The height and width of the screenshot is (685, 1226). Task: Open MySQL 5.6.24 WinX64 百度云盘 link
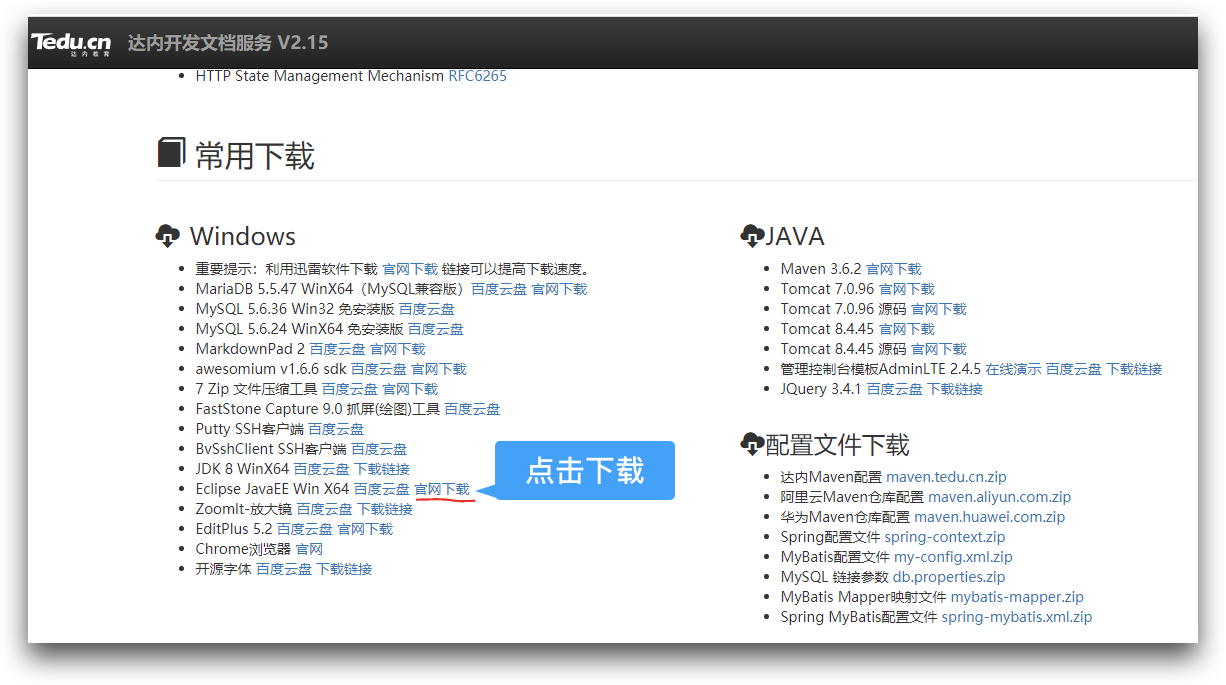(435, 329)
